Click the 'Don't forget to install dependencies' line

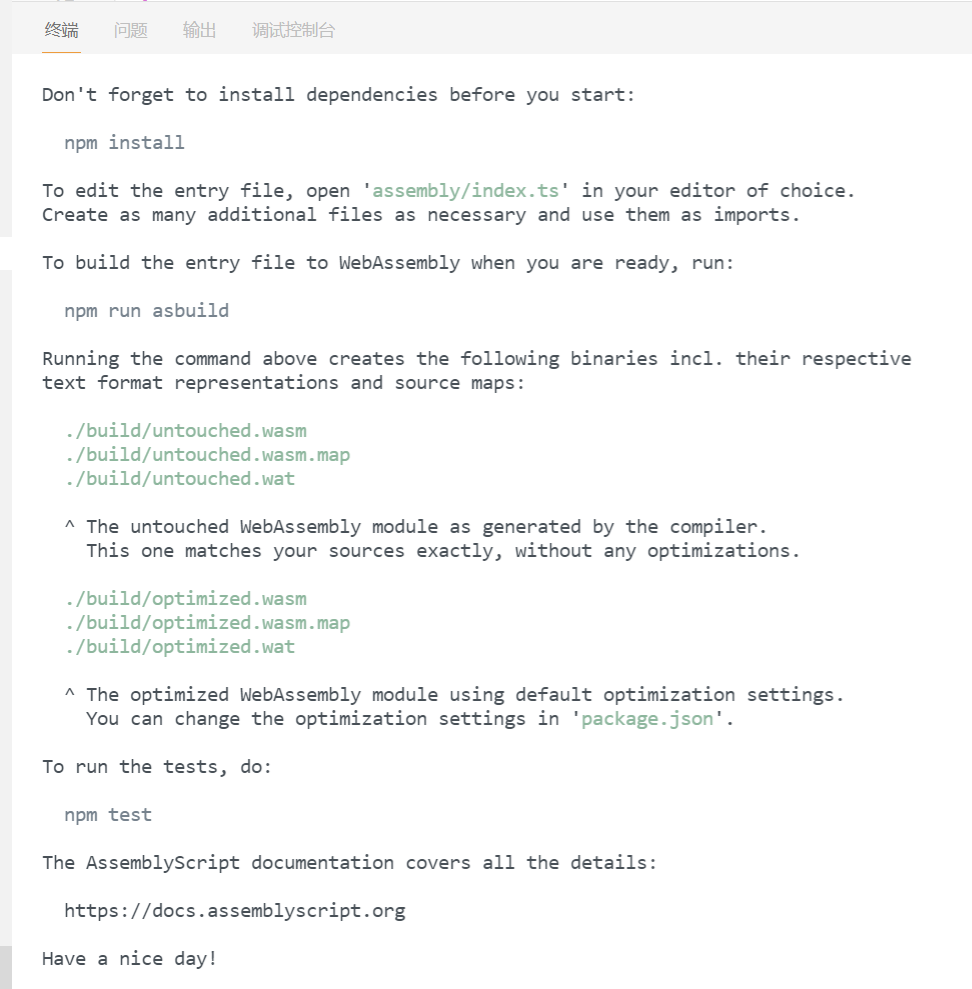(x=339, y=95)
